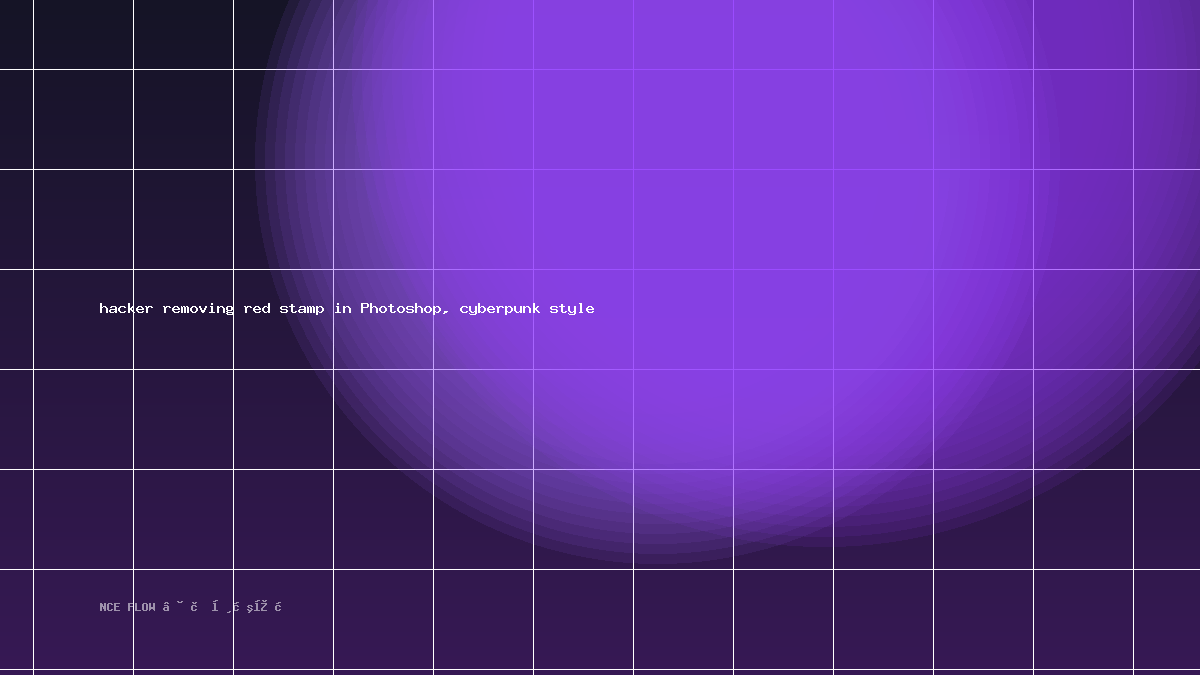Click the word "red" in the prompt
Image resolution: width=1200 pixels, height=675 pixels.
[x=257, y=308]
